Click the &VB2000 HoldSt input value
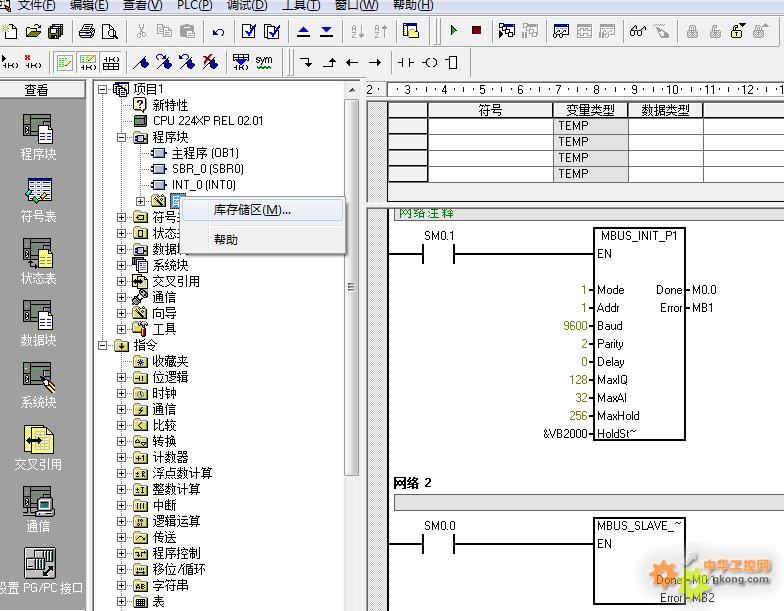This screenshot has width=784, height=611. (x=565, y=434)
